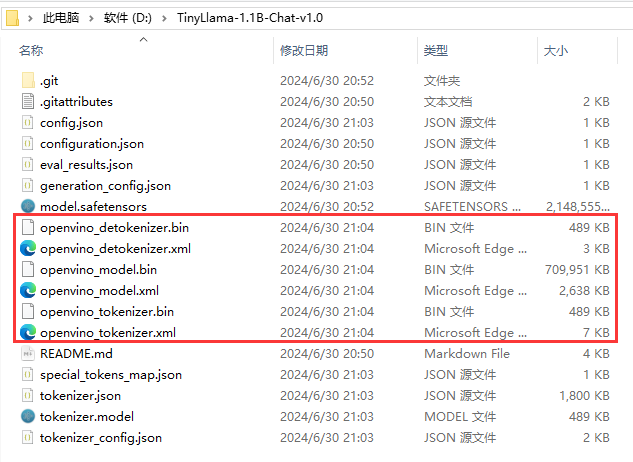
Task: Click the 1,800 KB size of tokenizer.json
Action: pyautogui.click(x=584, y=396)
